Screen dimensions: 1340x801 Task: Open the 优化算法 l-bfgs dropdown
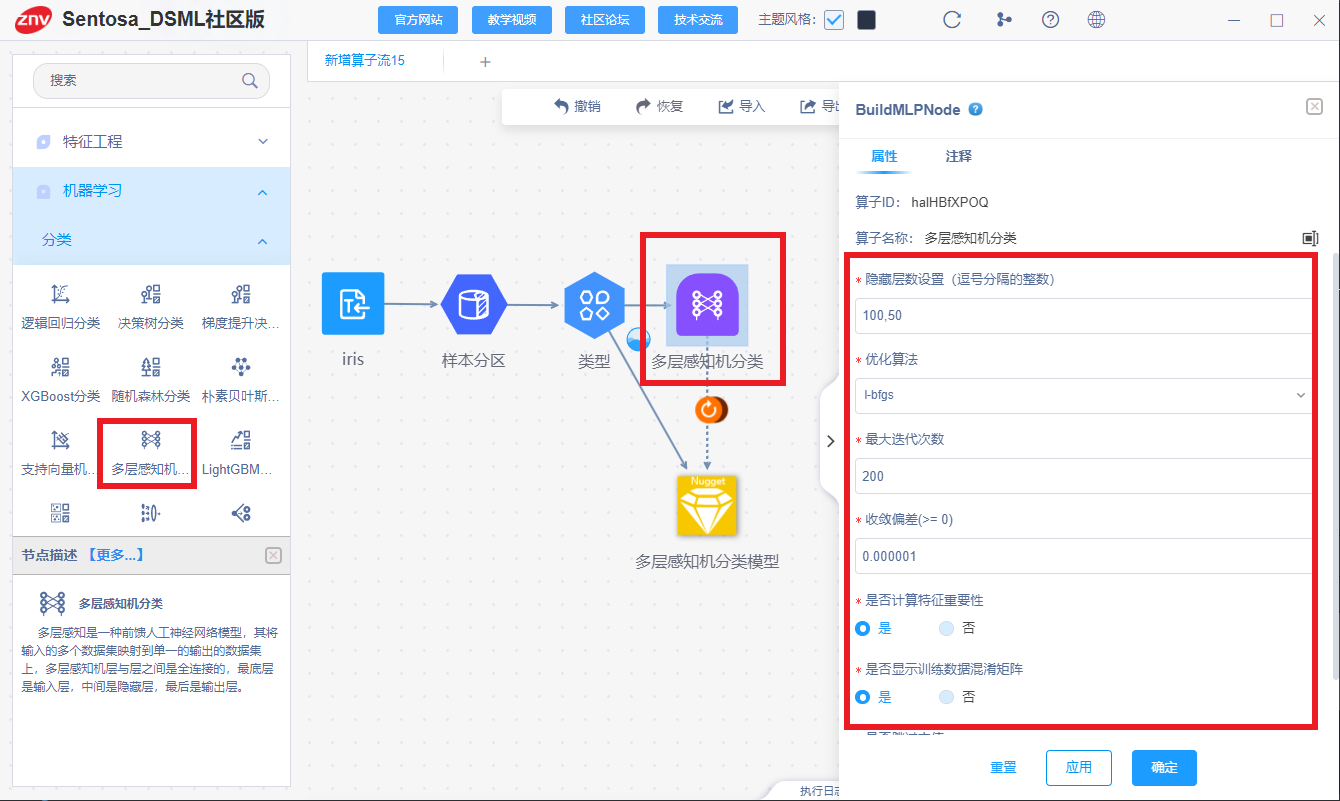coord(1084,395)
